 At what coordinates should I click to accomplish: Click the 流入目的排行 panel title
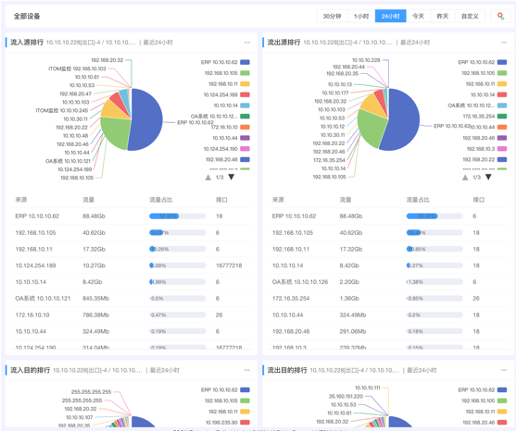(30, 370)
